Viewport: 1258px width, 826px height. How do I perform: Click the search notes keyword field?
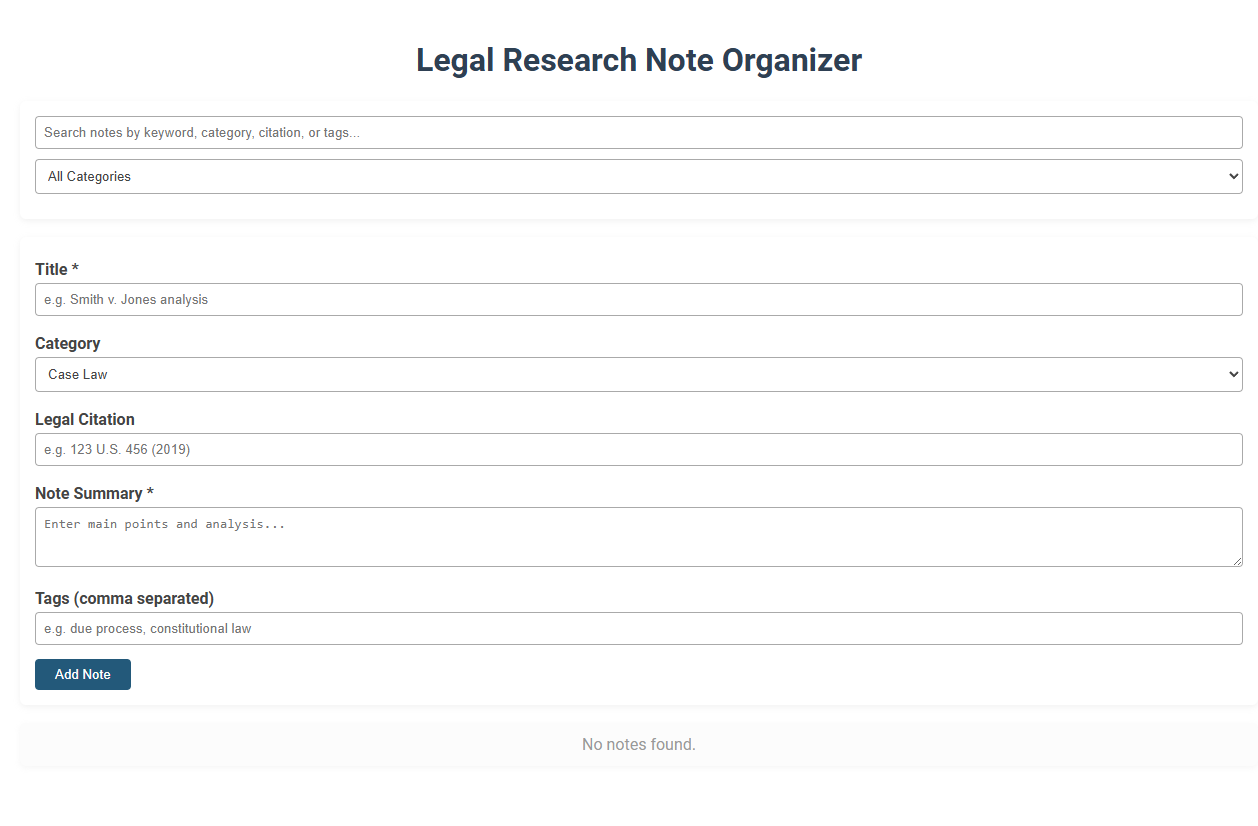click(x=639, y=132)
